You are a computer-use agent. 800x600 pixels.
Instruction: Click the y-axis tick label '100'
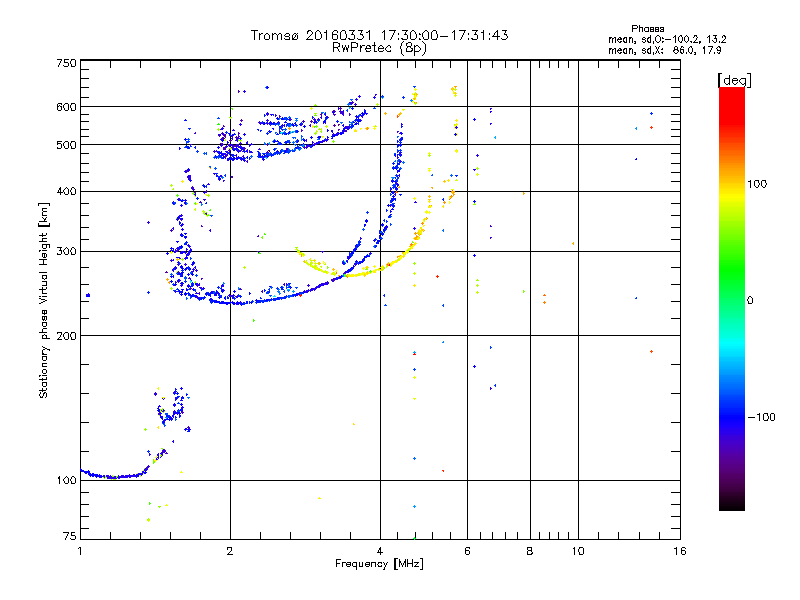66,480
